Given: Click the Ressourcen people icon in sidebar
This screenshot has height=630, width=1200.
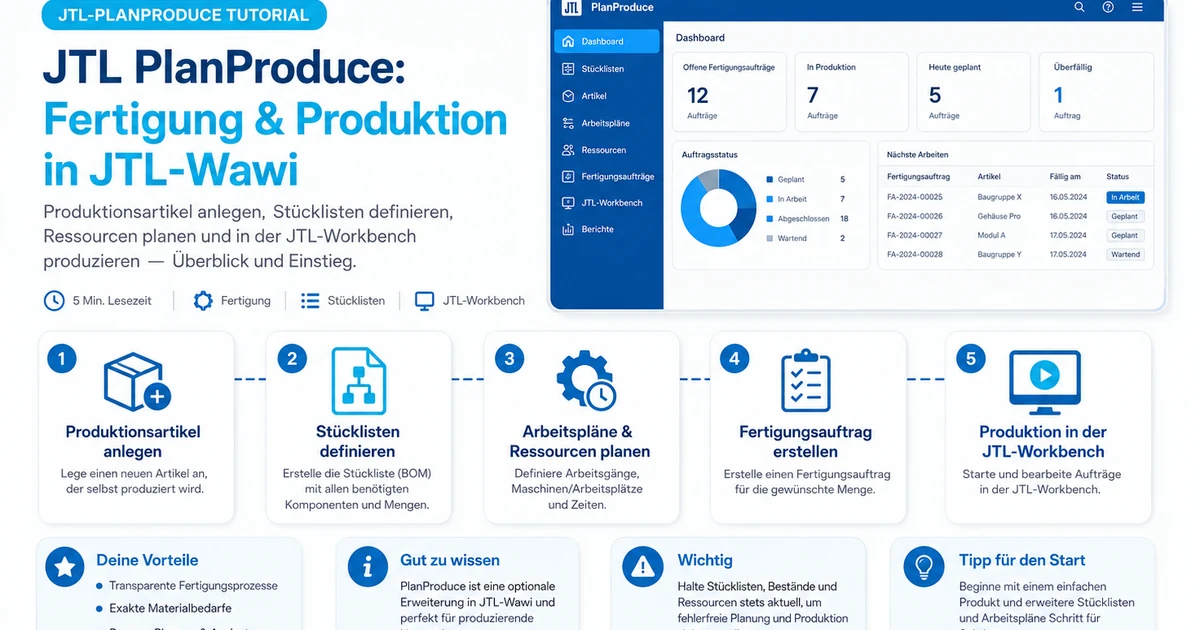Looking at the screenshot, I should pos(568,150).
